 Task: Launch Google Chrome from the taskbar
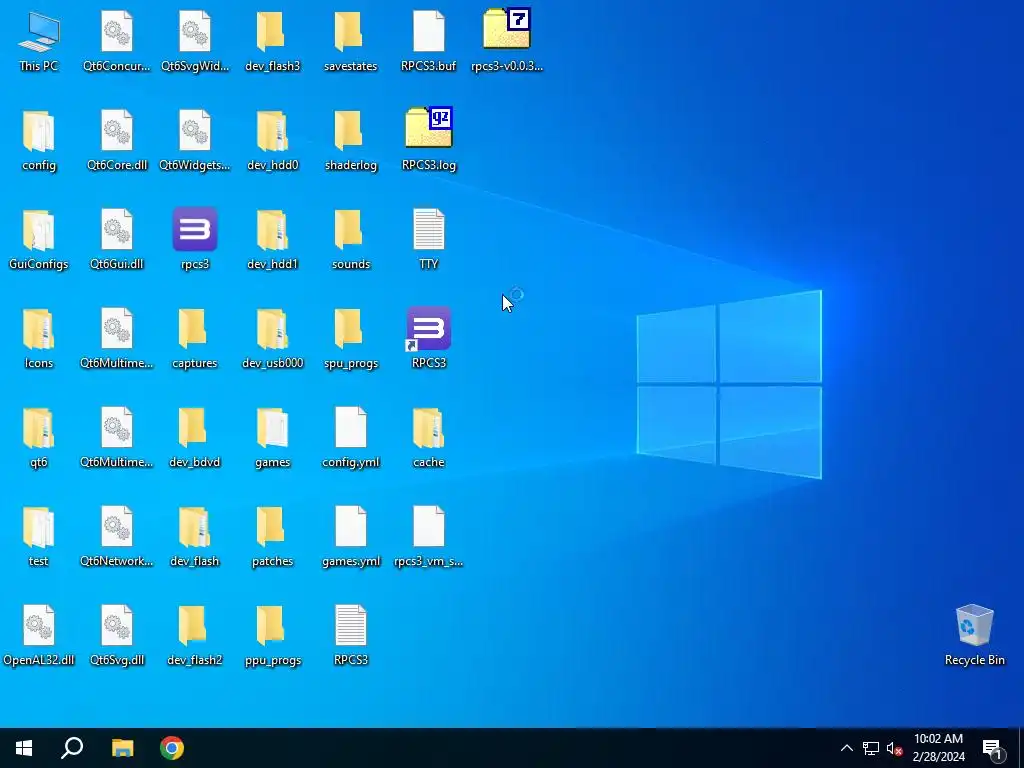172,748
